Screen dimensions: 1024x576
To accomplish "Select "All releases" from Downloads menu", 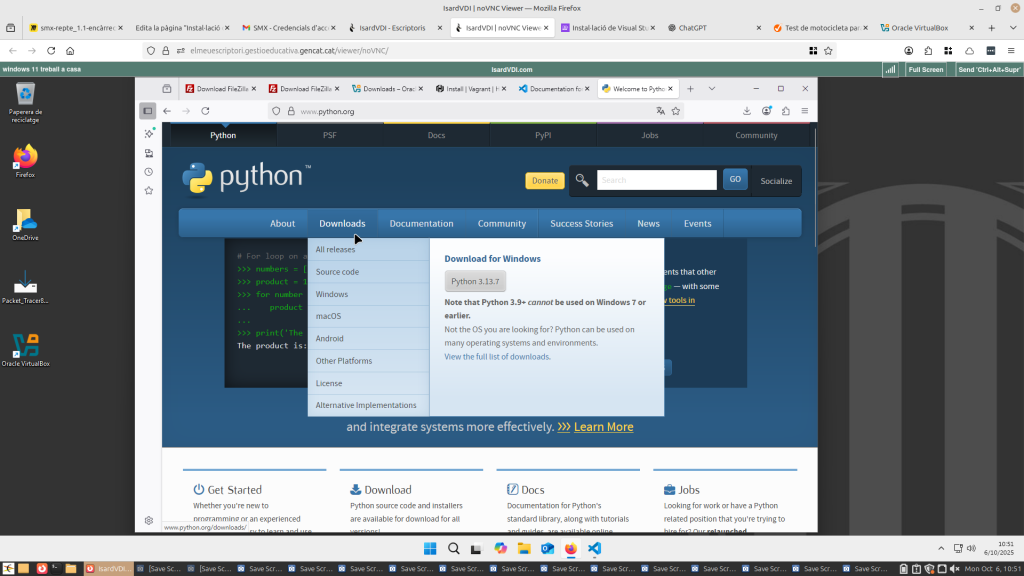I will pos(336,250).
